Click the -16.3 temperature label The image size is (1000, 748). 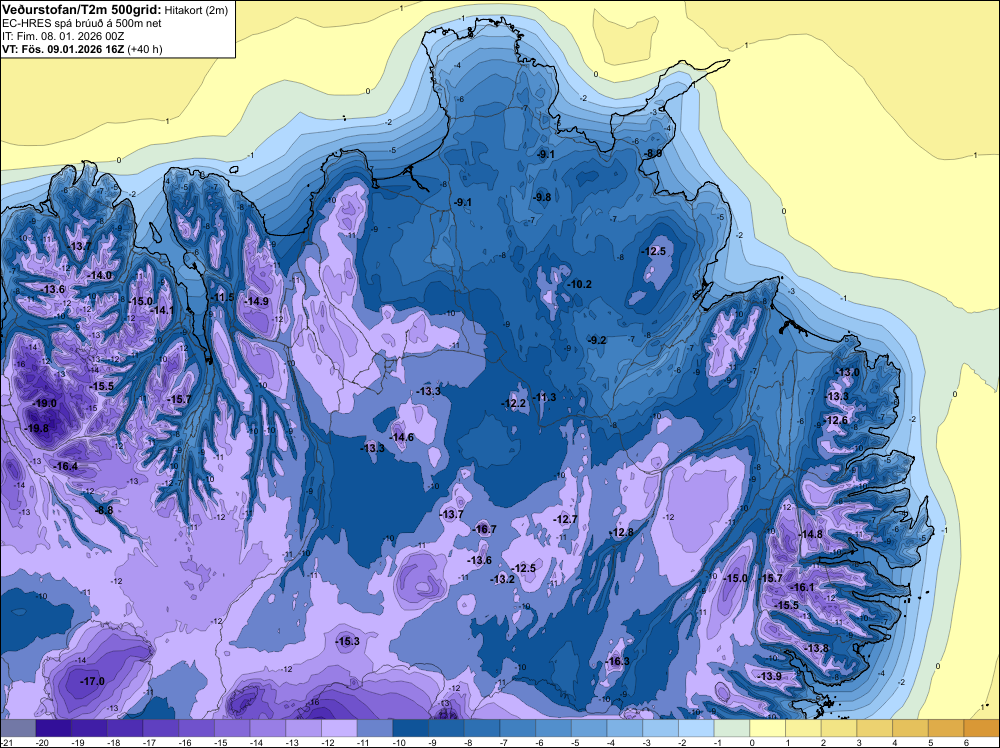(617, 661)
